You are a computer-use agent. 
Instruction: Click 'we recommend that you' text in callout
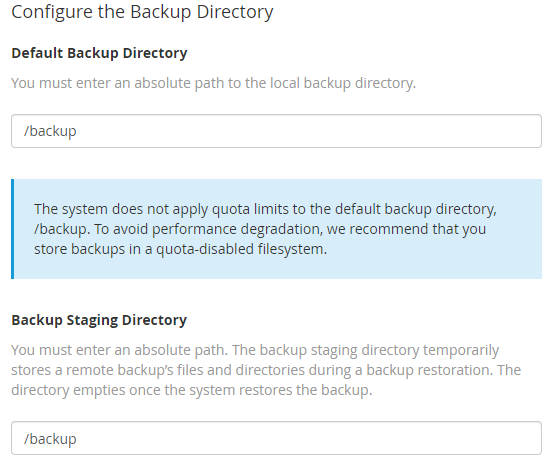point(406,229)
